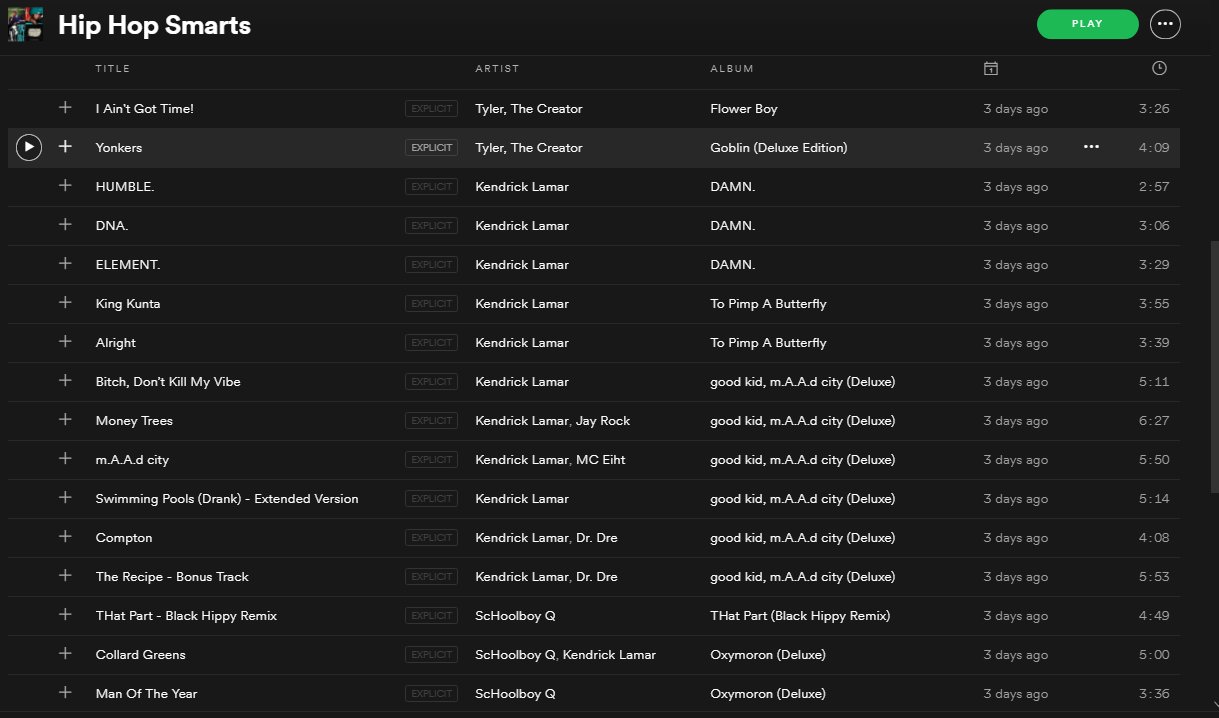Open Dr. Dre on Compton row

(x=597, y=538)
